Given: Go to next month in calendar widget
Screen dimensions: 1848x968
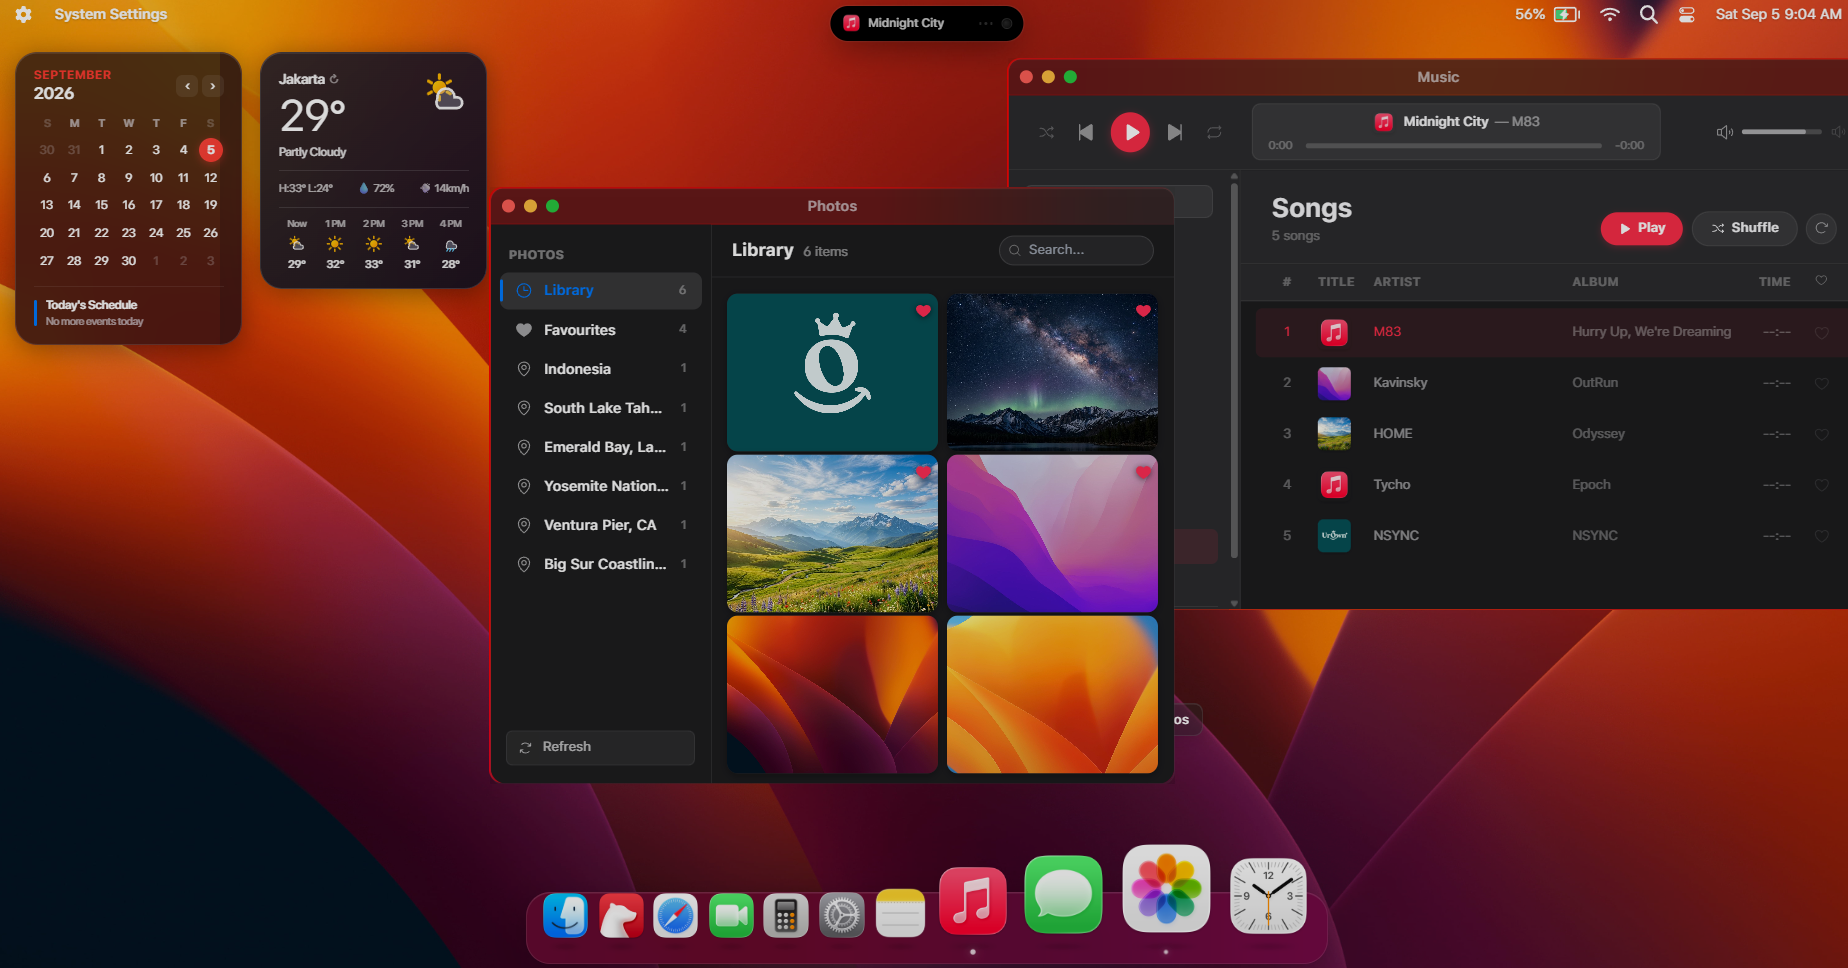Looking at the screenshot, I should pos(212,86).
